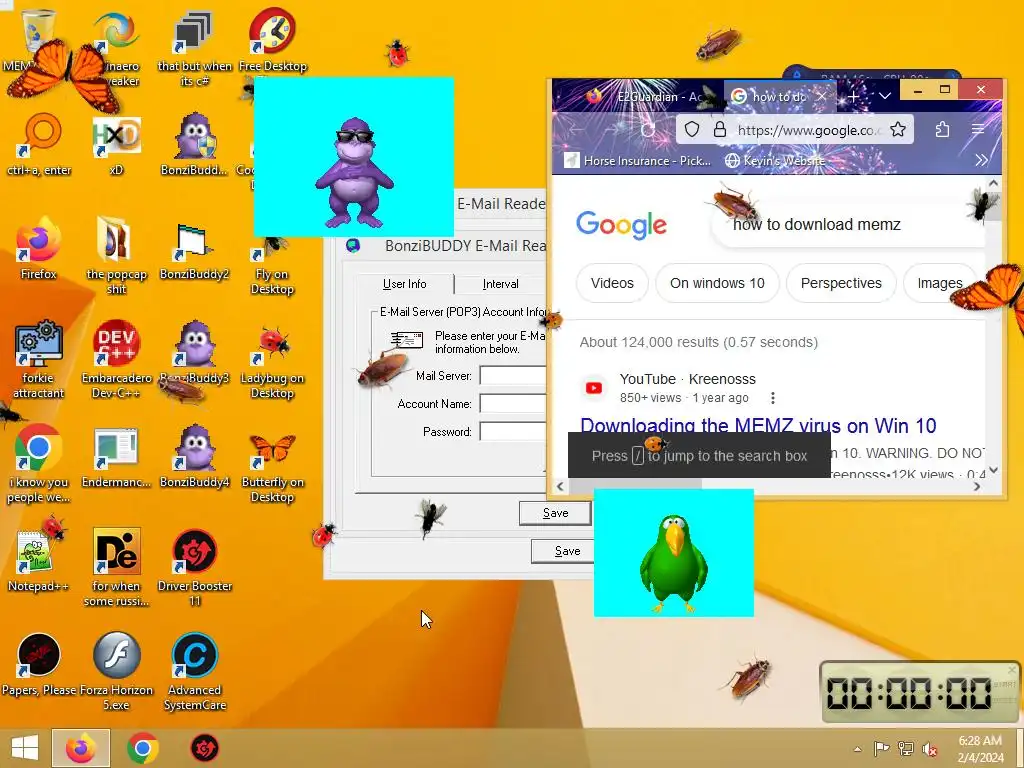This screenshot has height=768, width=1024.
Task: Open the 'ctrl+a, enter' desktop shortcut
Action: coord(39,145)
